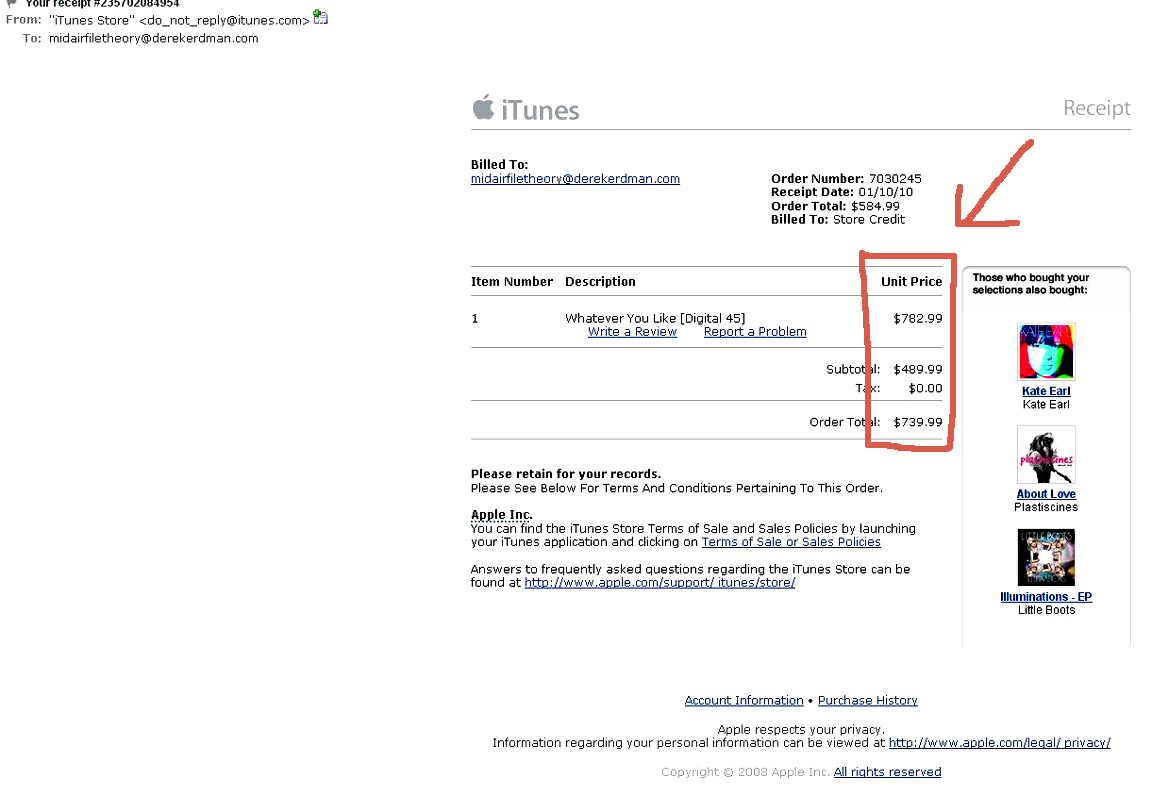Open the Illuminations - EP title link
The image size is (1152, 796).
(1045, 597)
